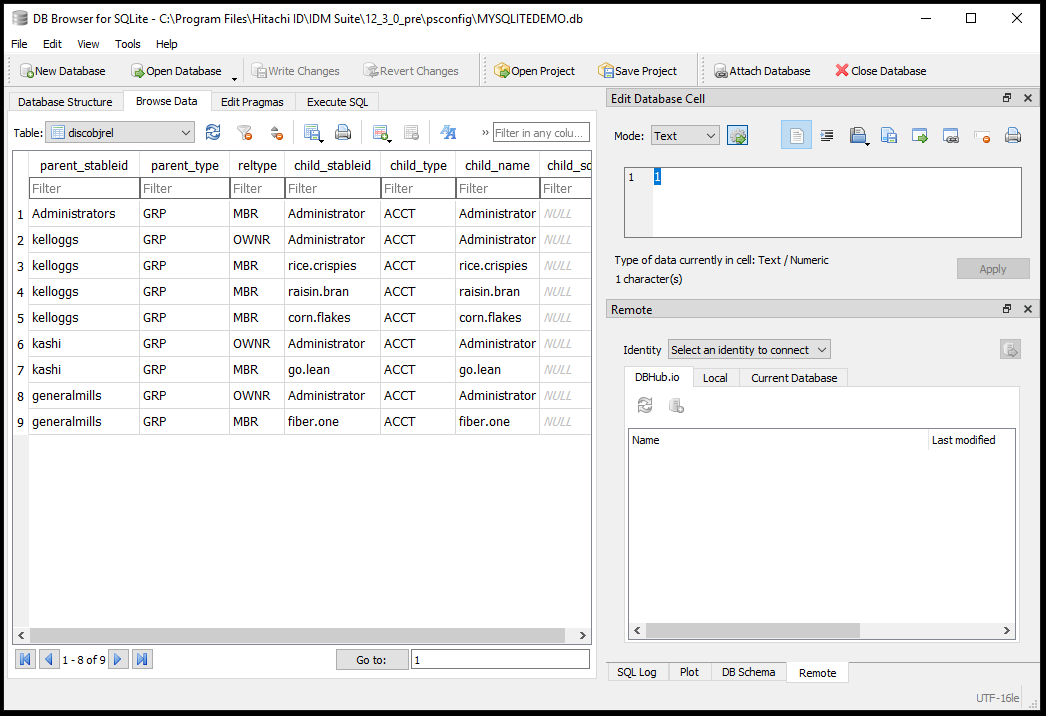Image resolution: width=1046 pixels, height=716 pixels.
Task: Refresh the table data
Action: [x=213, y=133]
